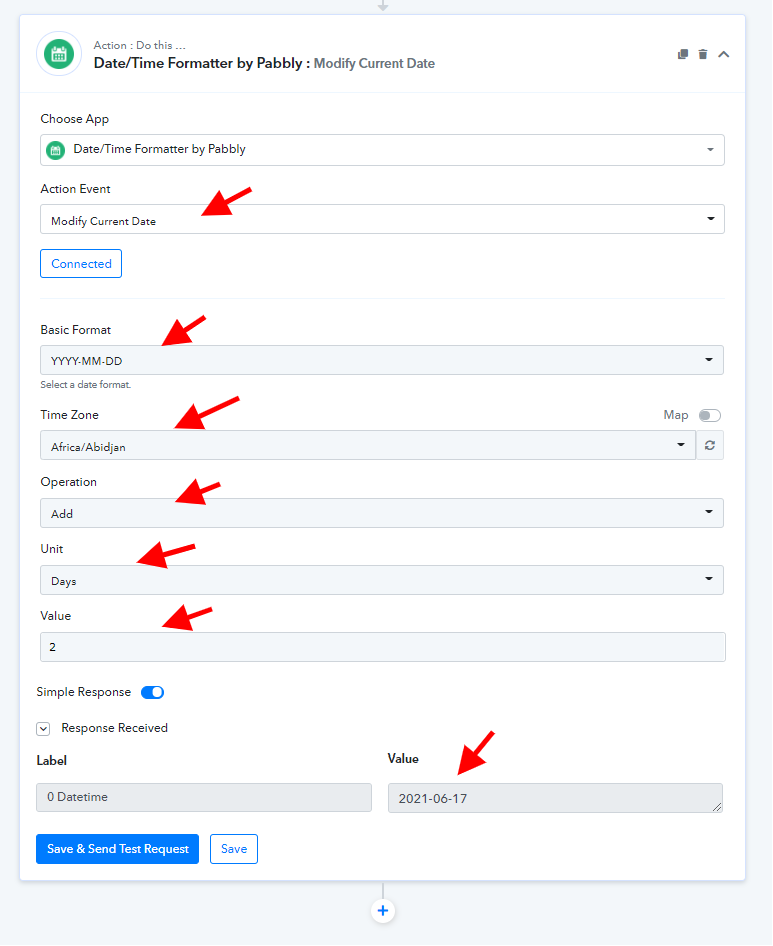
Task: Click the Value input field containing 2
Action: coord(383,647)
